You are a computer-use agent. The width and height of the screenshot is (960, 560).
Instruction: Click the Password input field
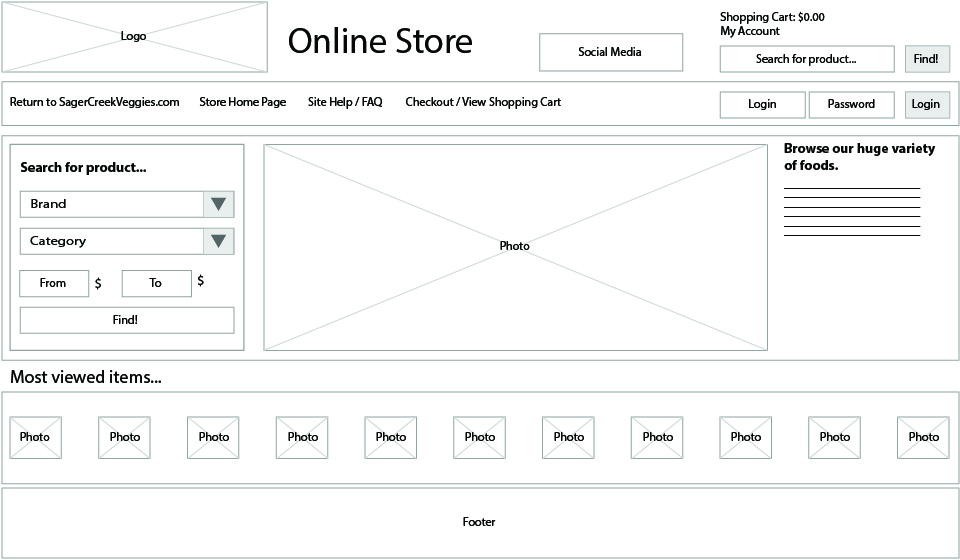click(x=851, y=104)
